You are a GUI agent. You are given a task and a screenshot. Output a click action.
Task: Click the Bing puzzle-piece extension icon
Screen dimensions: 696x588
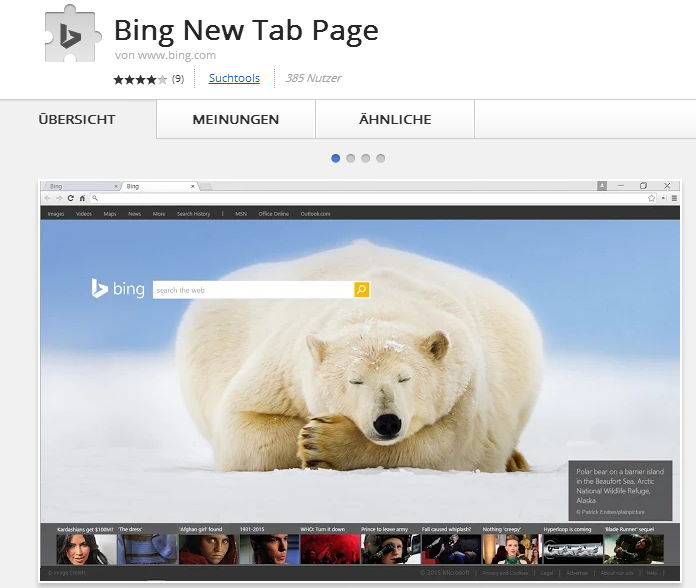click(73, 34)
